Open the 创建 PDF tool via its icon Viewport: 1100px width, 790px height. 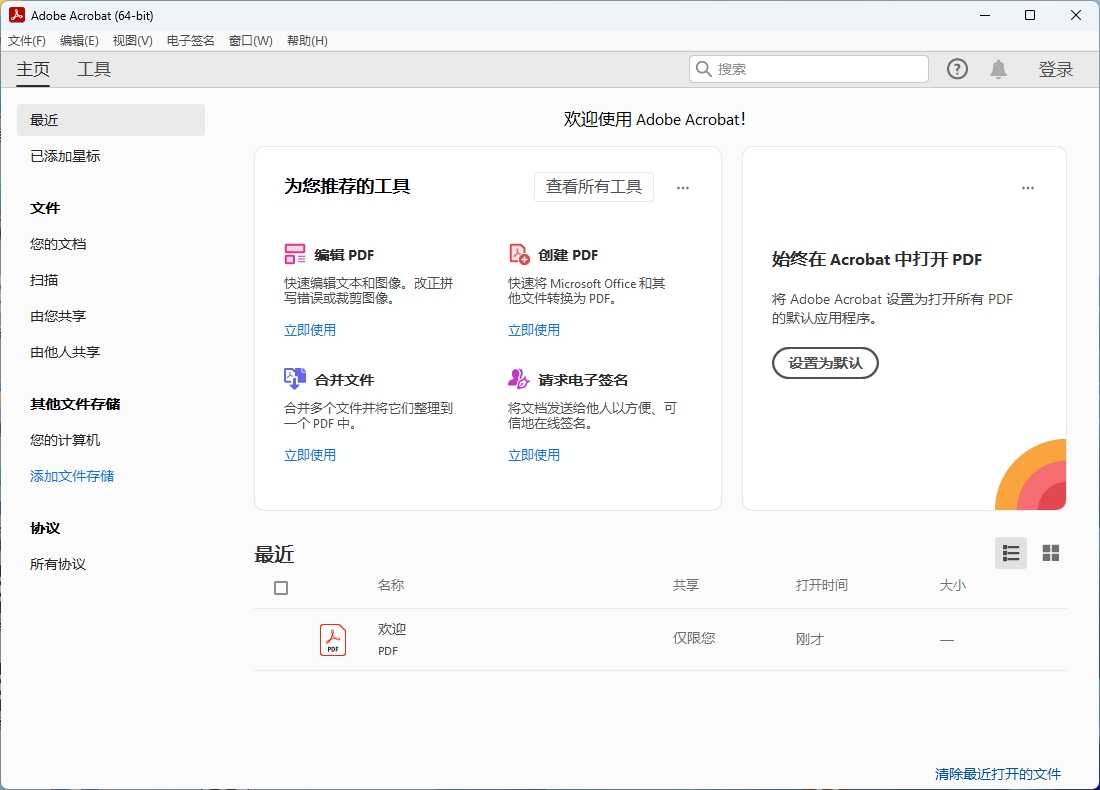520,254
